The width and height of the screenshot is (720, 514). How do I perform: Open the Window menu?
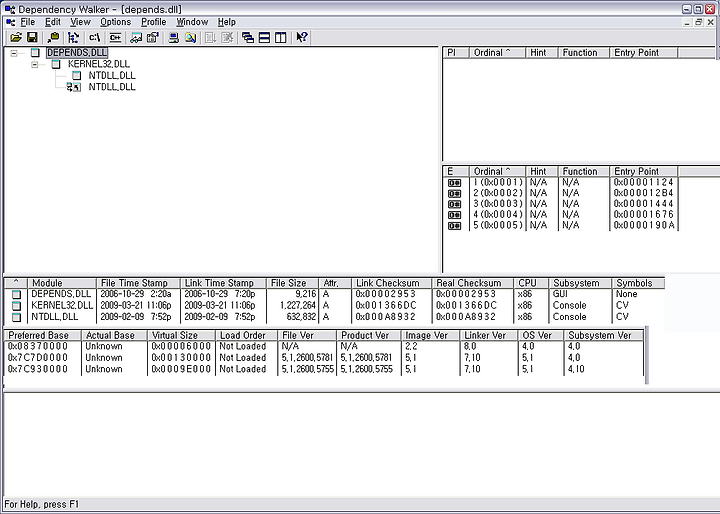coord(192,22)
